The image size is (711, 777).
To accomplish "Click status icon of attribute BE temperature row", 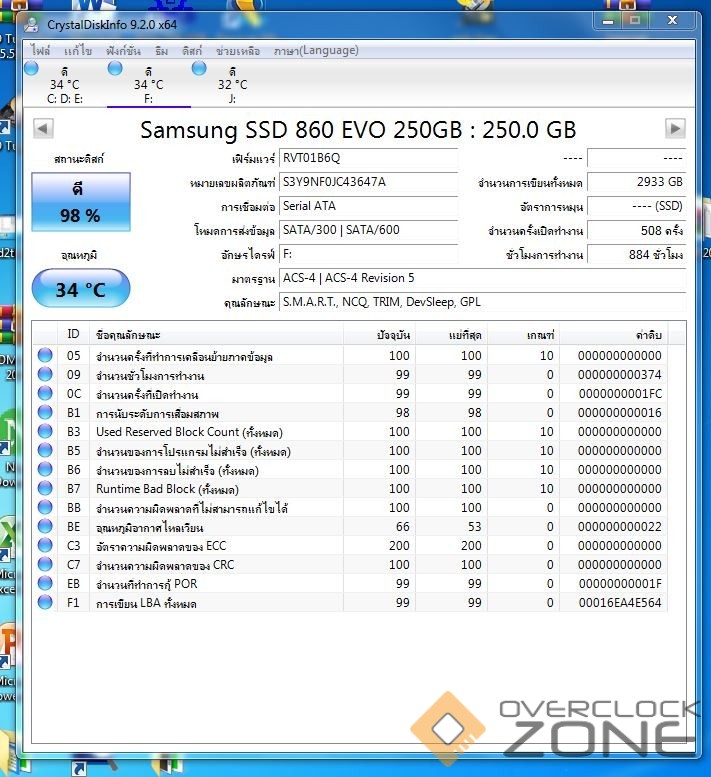I will coord(45,527).
